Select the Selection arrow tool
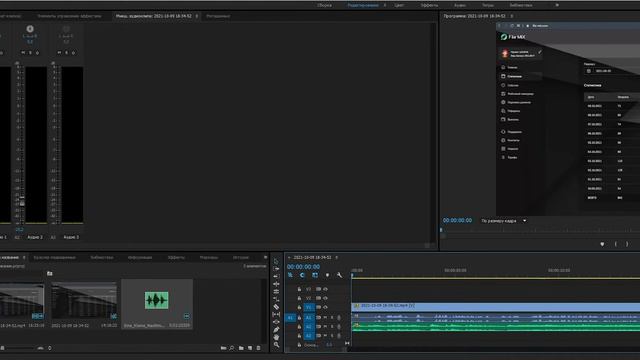640x360 pixels. tap(276, 261)
